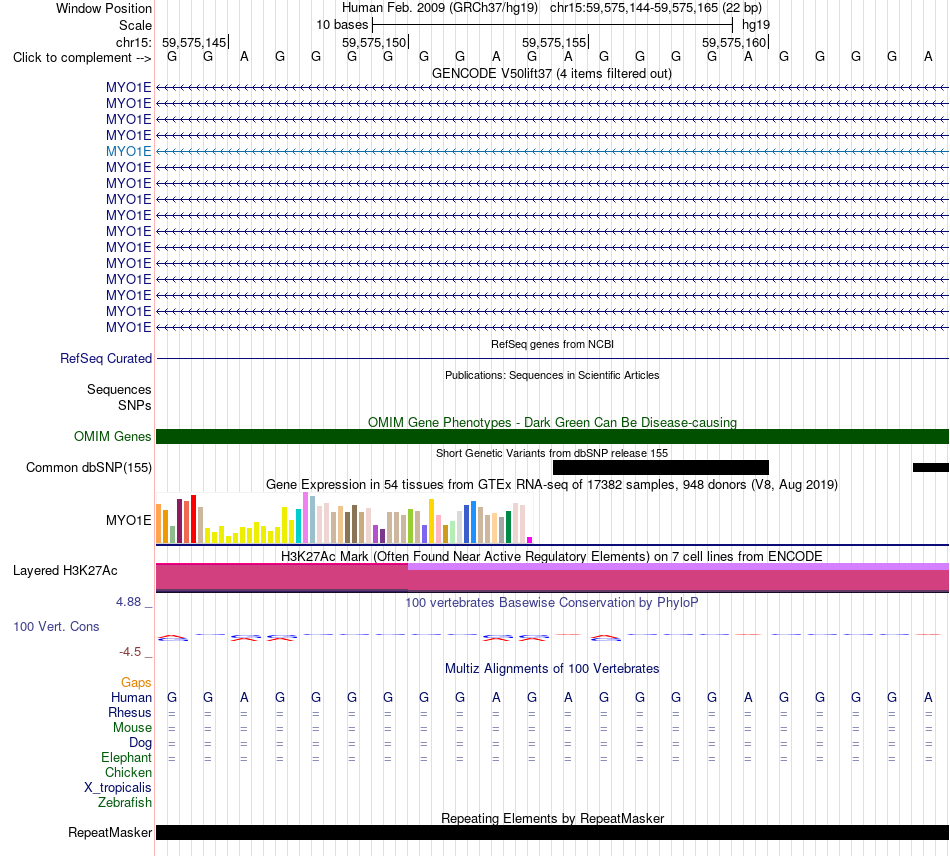Viewport: 950px width, 856px height.
Task: Click the 'Human Feb. 2009 (GRCh37/hg19)' heading
Action: 440,8
